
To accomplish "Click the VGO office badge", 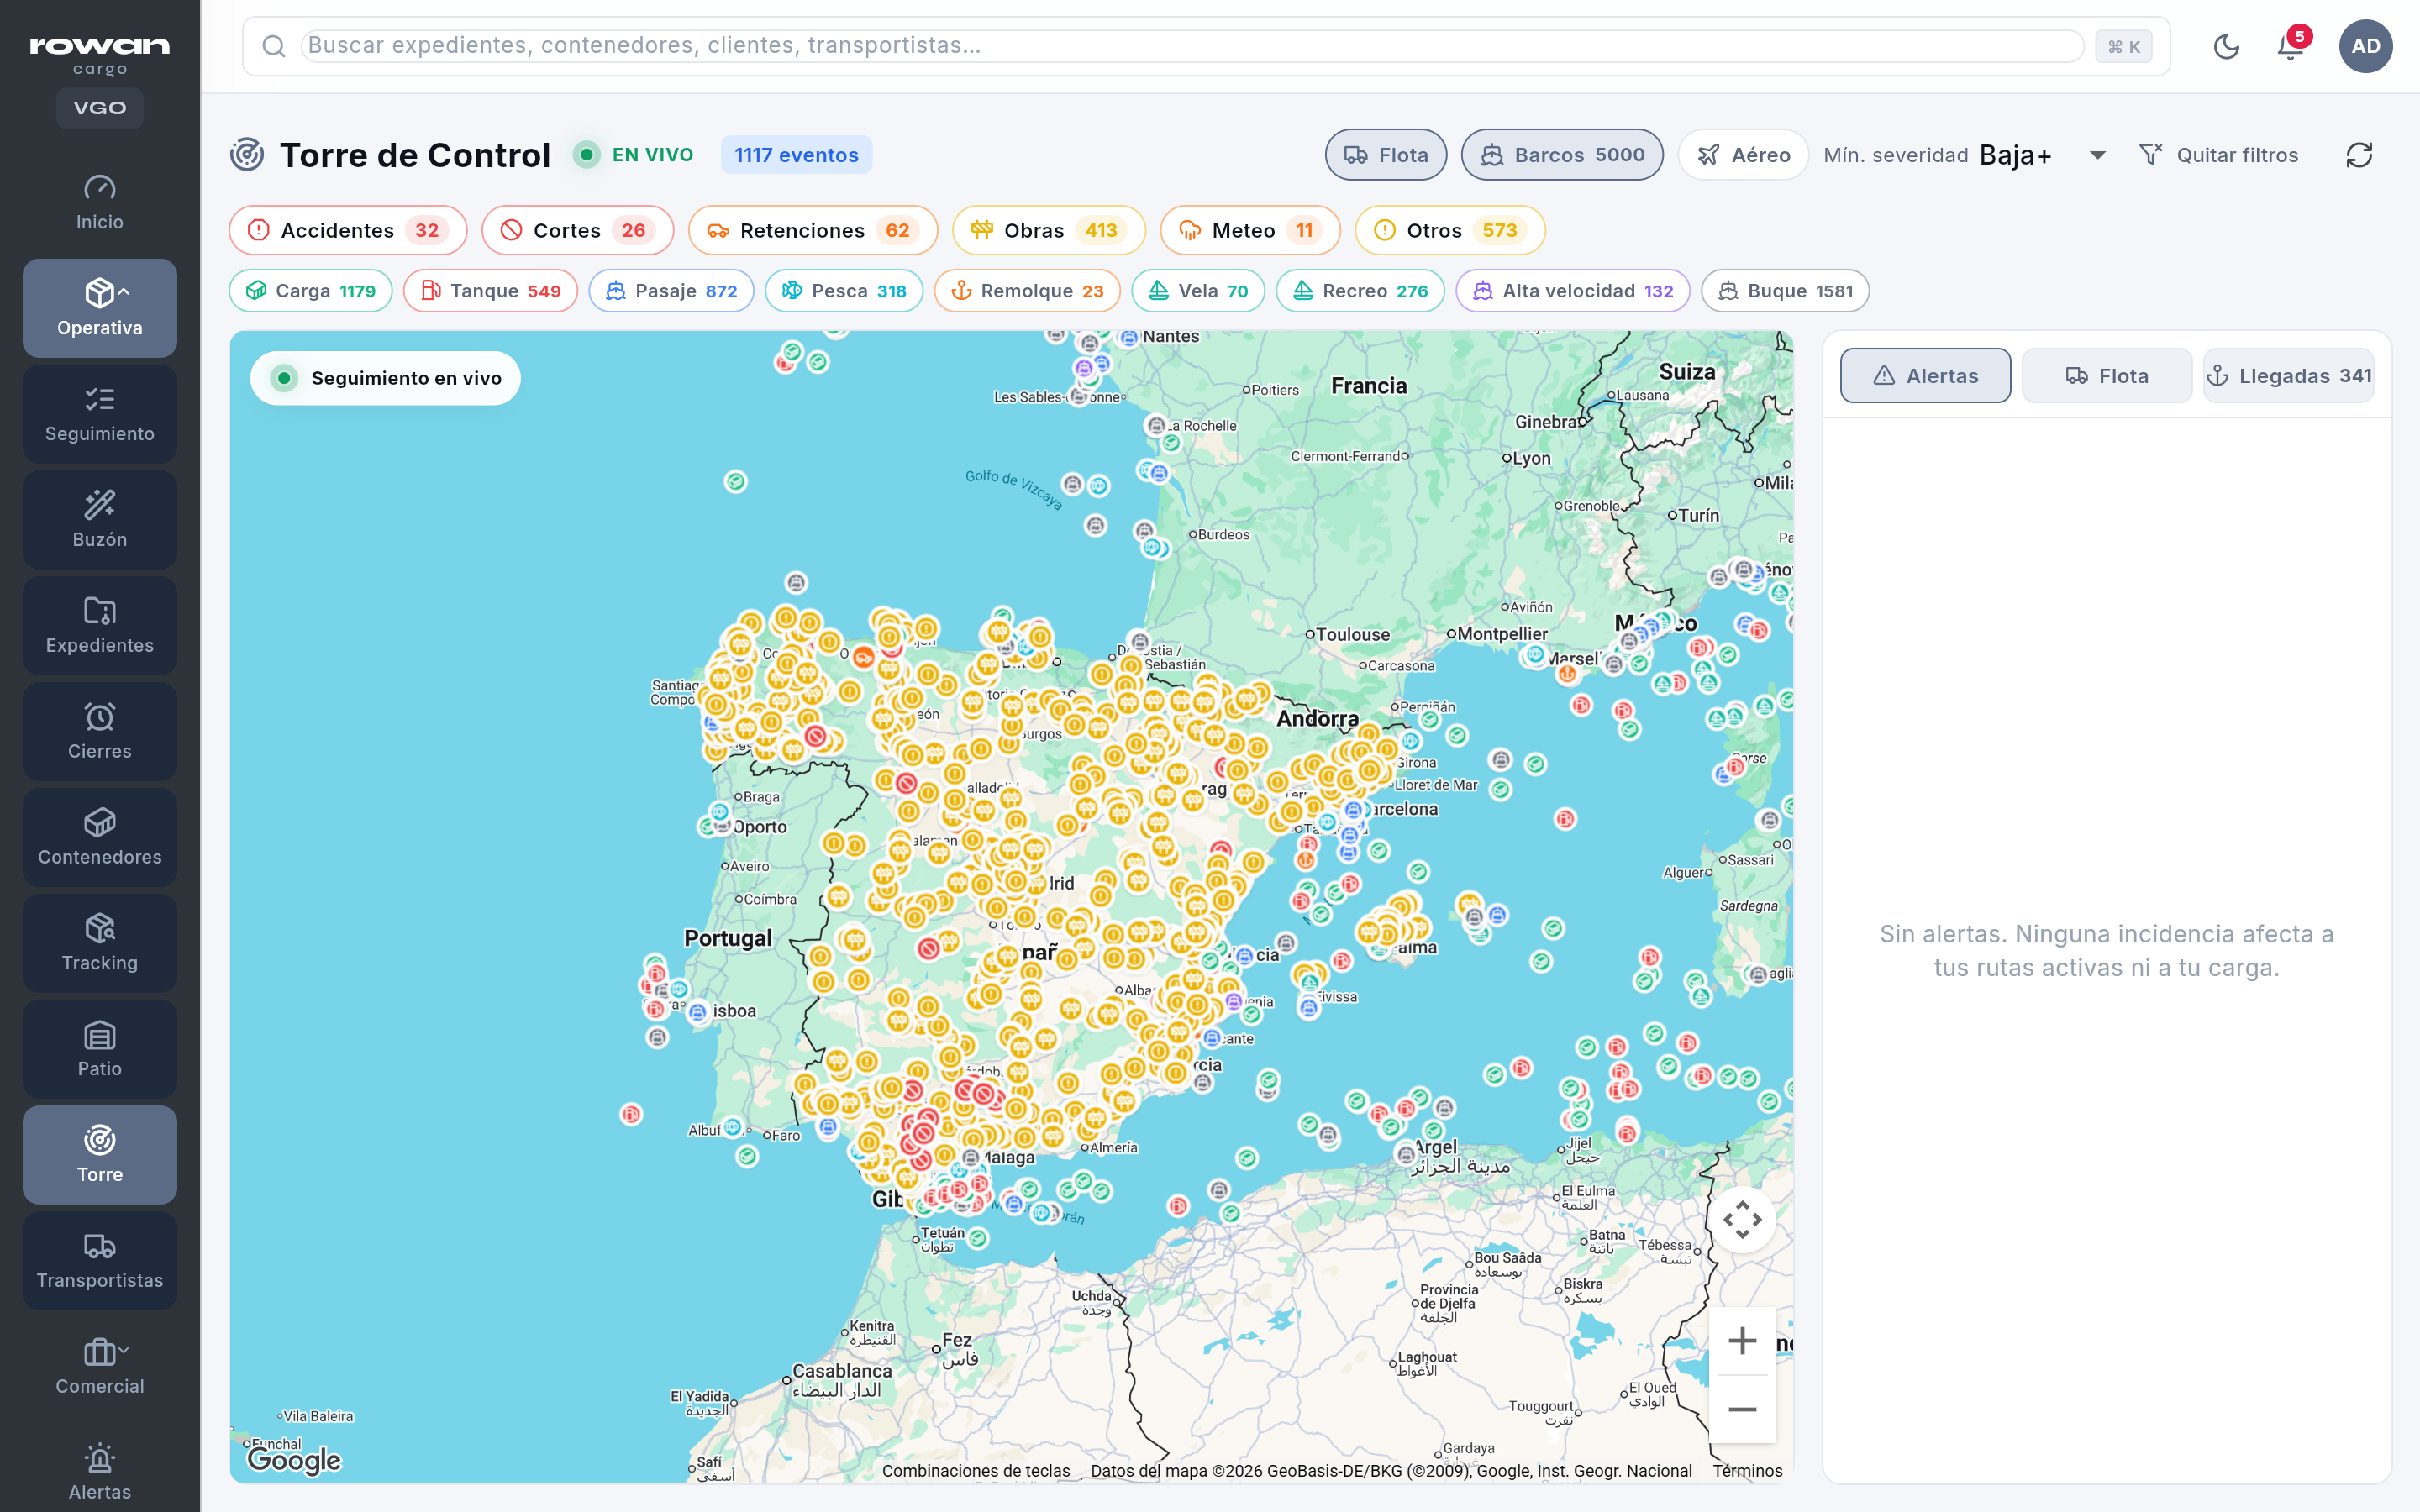I will 100,108.
